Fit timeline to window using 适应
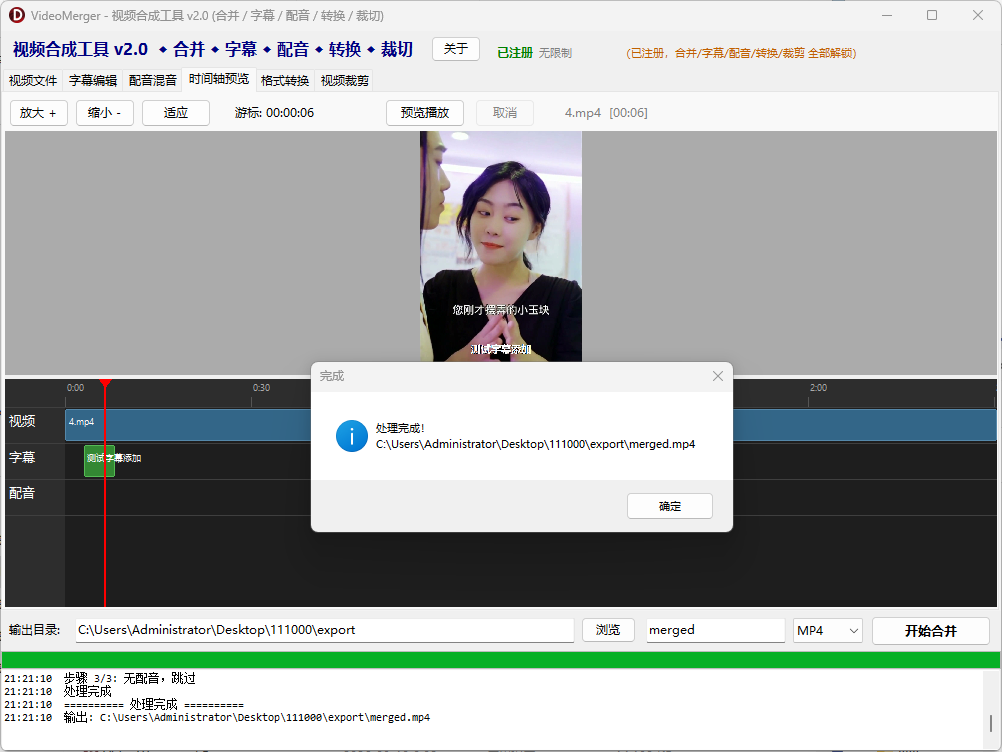This screenshot has height=752, width=1002. point(175,113)
